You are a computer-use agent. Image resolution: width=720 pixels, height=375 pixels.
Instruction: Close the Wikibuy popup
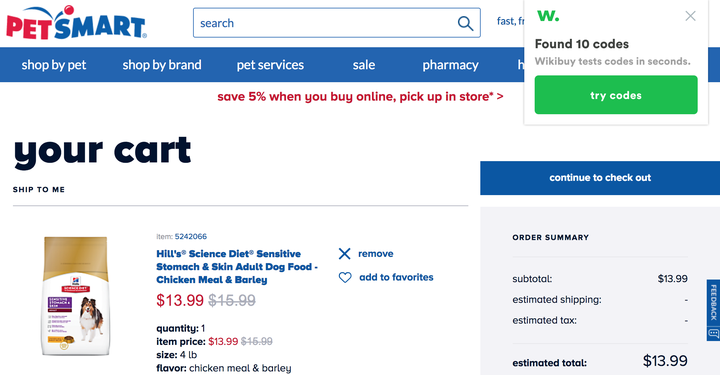point(690,16)
